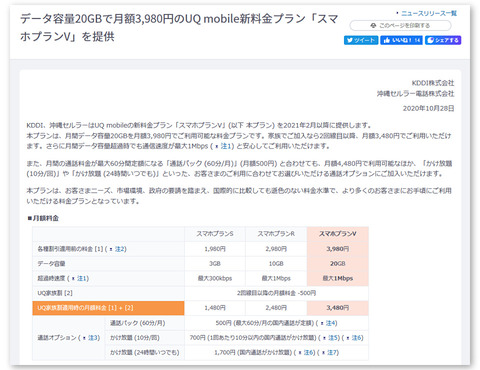The height and width of the screenshot is (370, 480).
Task: Open the 注4 link in the 通話パック row
Action: click(x=331, y=323)
